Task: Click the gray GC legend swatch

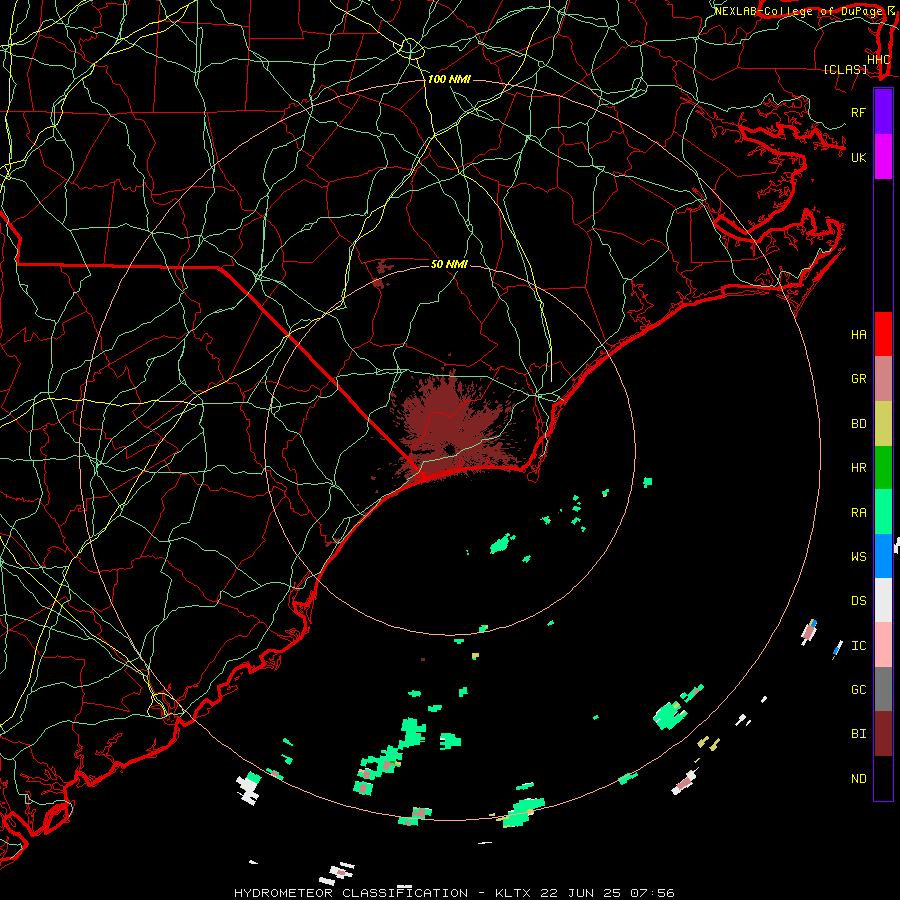Action: (883, 689)
